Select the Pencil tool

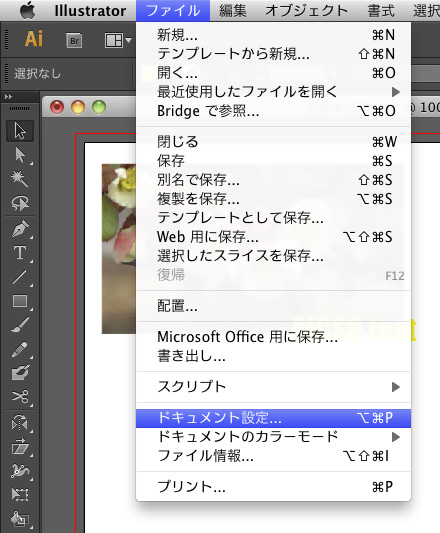point(20,349)
